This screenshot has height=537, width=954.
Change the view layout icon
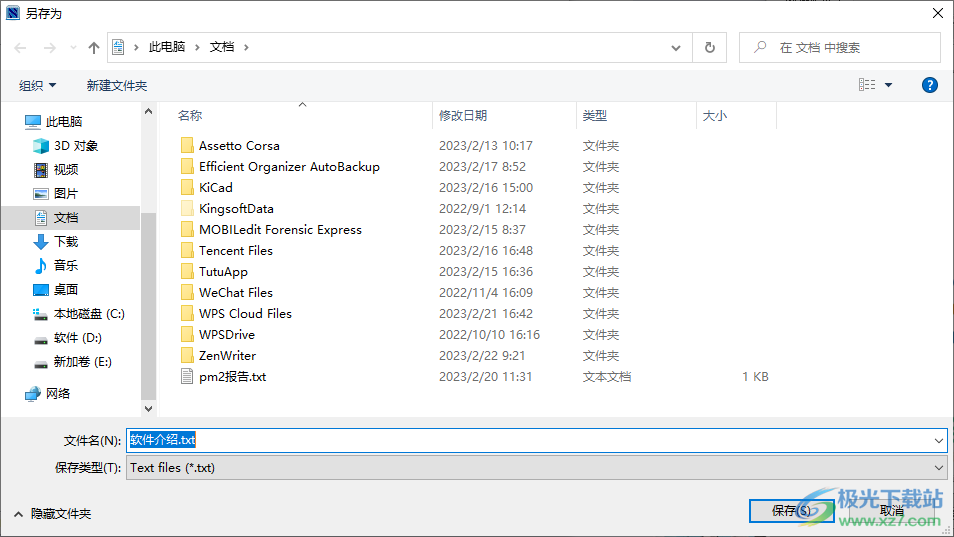point(867,85)
